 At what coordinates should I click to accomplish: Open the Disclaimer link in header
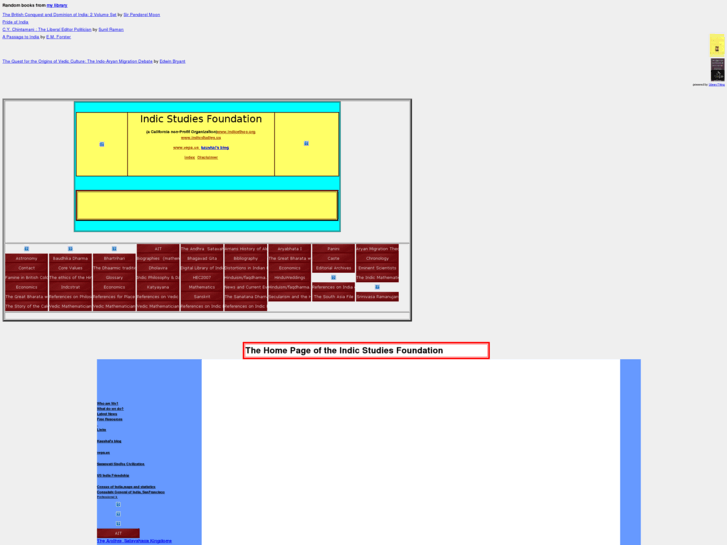point(207,158)
